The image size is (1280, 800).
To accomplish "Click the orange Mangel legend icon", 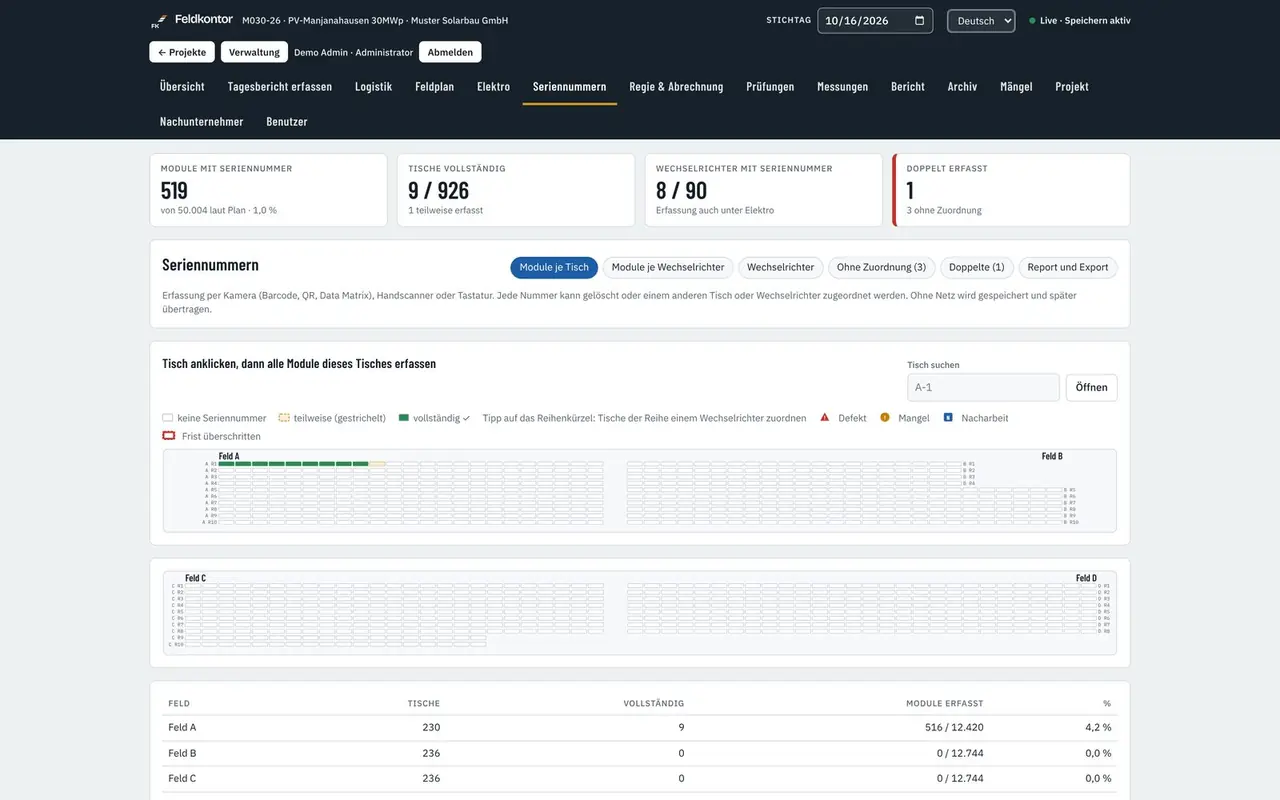I will coord(885,417).
